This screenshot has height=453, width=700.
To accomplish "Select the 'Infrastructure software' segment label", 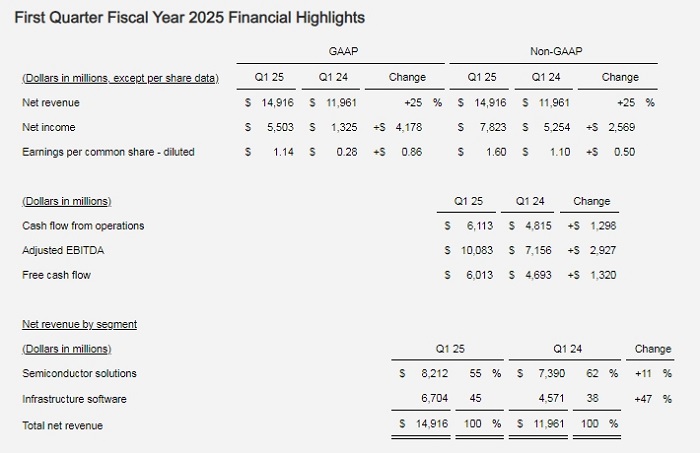I will 75,399.
